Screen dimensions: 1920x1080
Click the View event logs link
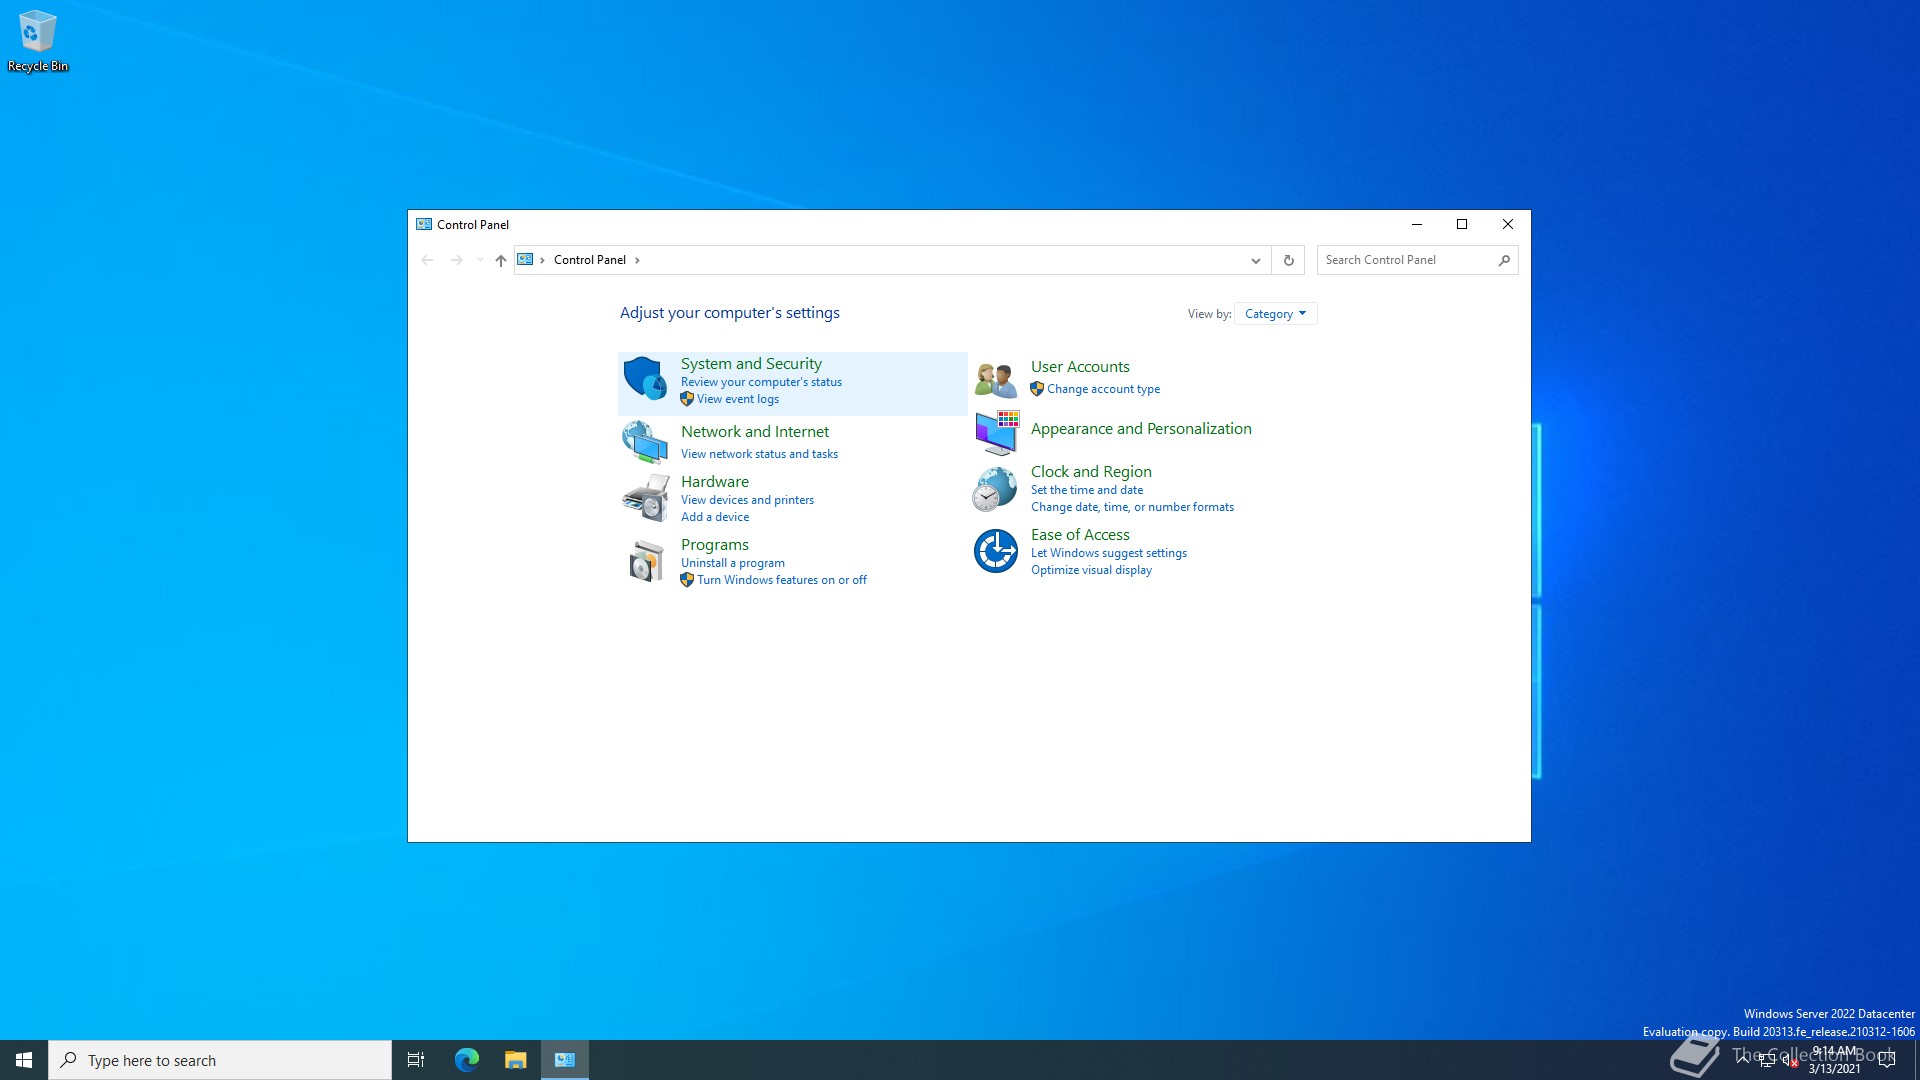point(737,399)
